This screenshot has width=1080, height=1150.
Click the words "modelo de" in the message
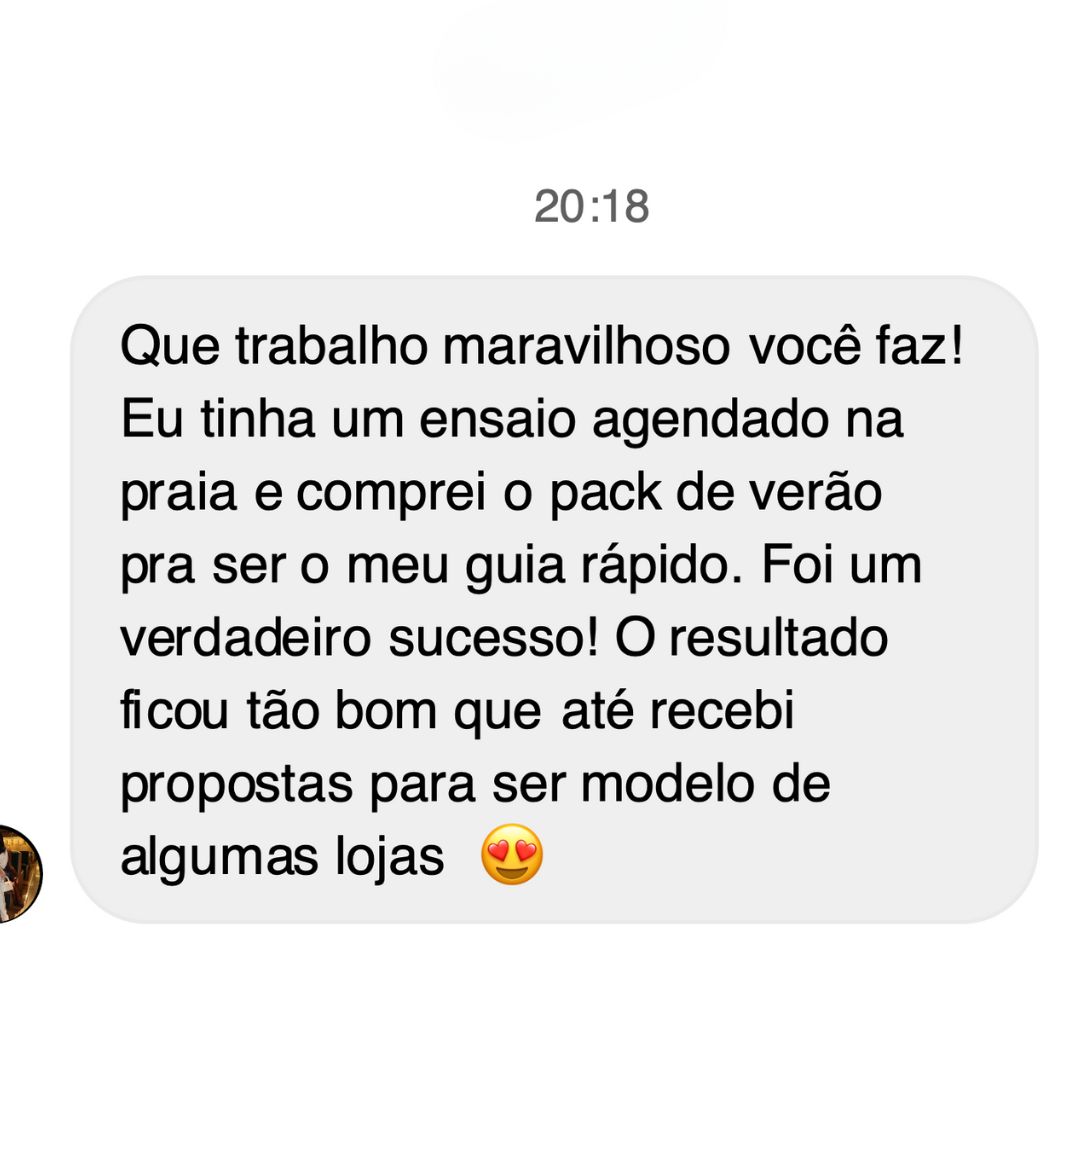pyautogui.click(x=705, y=784)
